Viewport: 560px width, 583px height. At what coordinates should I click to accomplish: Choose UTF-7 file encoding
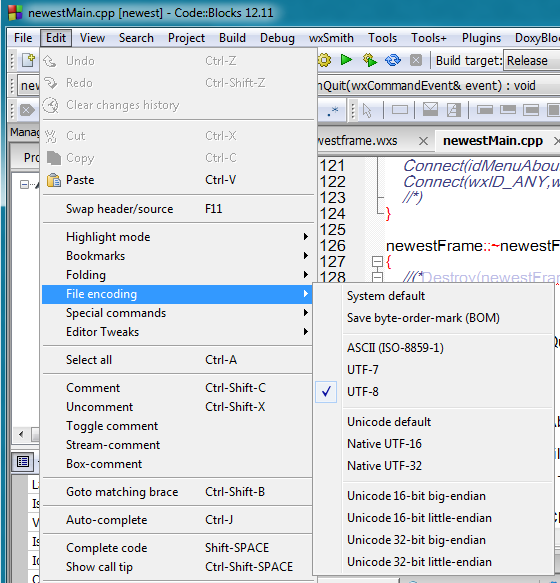pos(433,370)
